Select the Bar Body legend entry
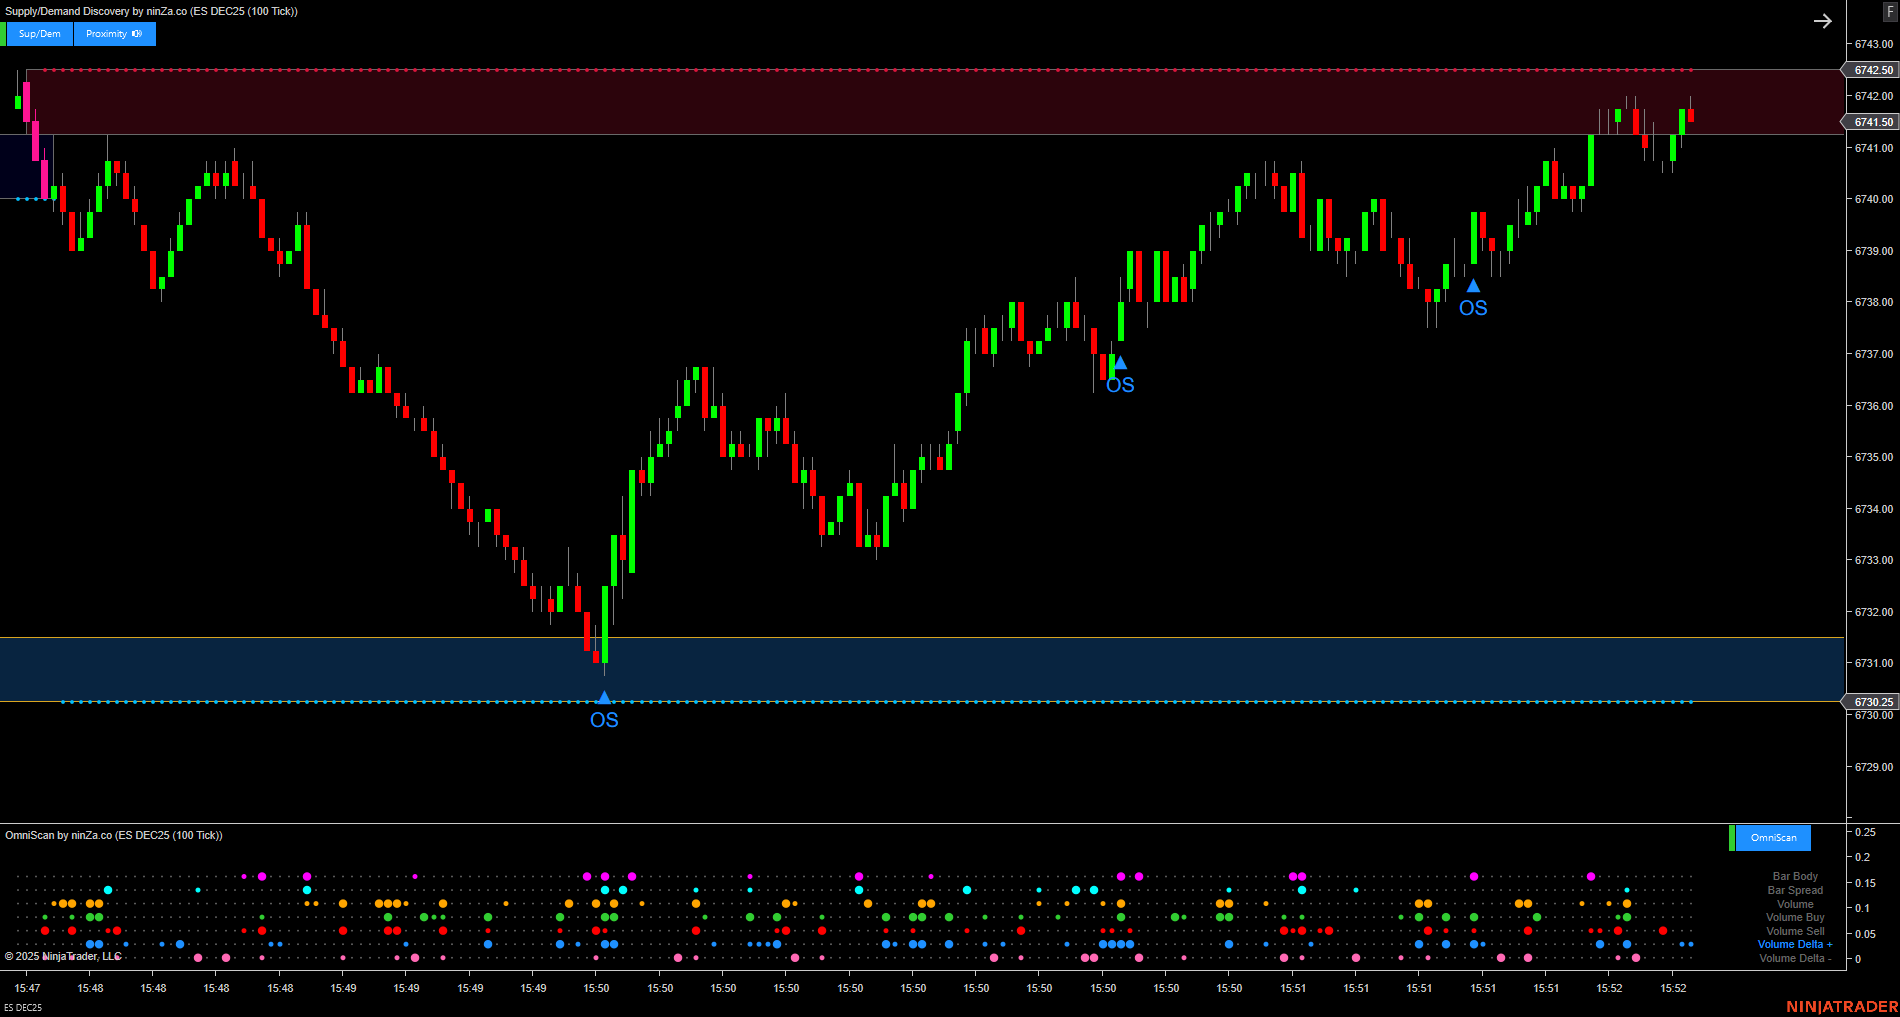The height and width of the screenshot is (1017, 1900). tap(1795, 876)
